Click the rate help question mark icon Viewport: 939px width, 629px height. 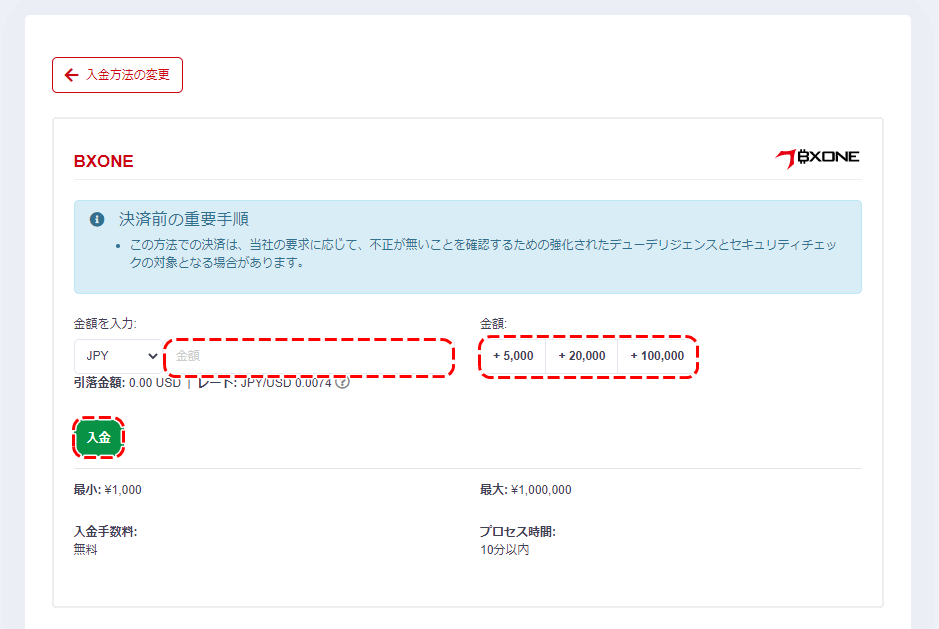pos(342,382)
